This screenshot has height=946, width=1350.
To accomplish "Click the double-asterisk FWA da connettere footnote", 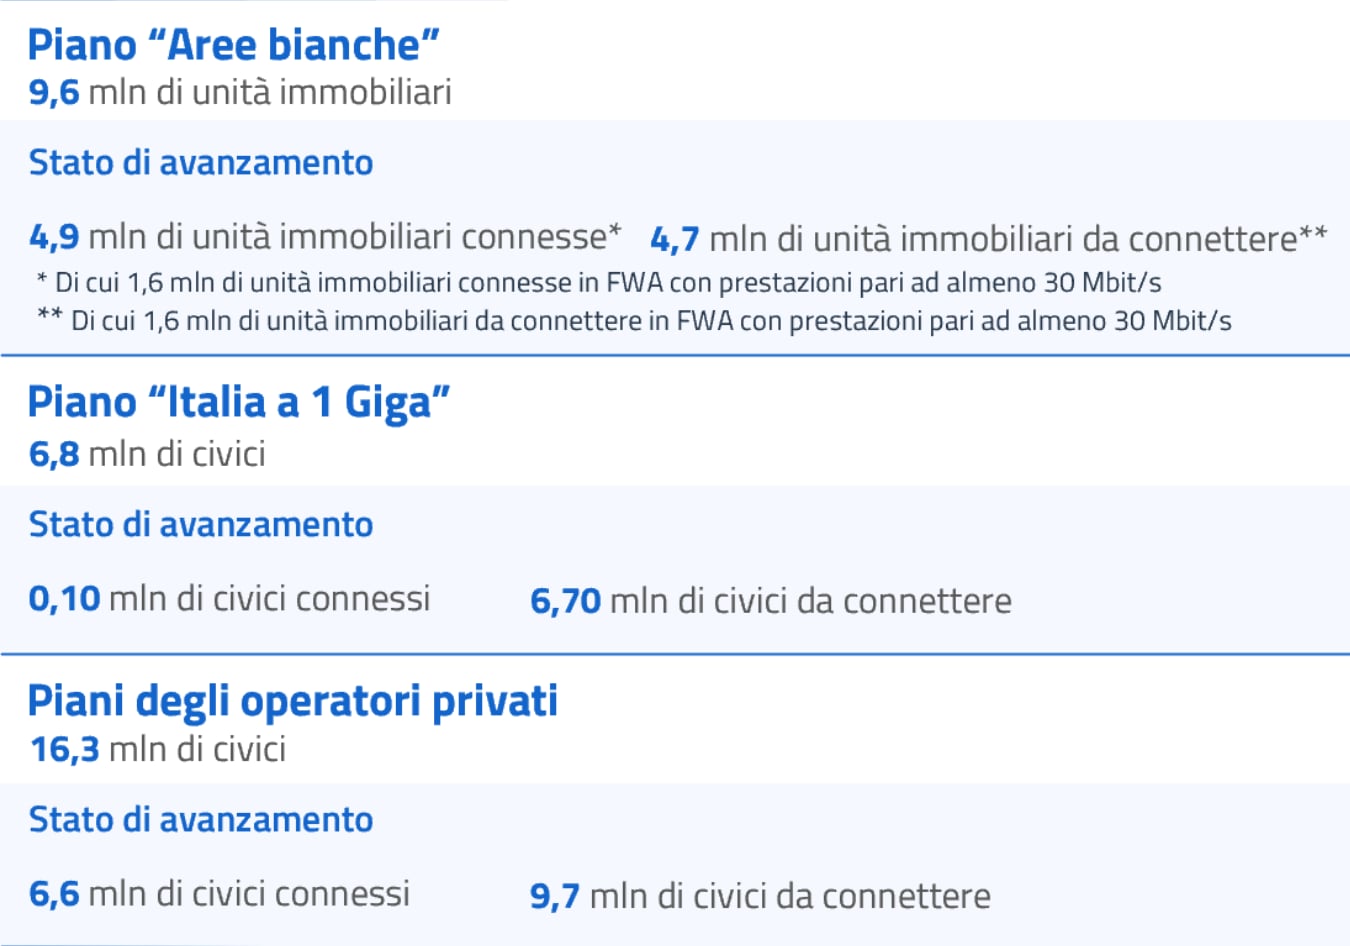I will click(634, 321).
